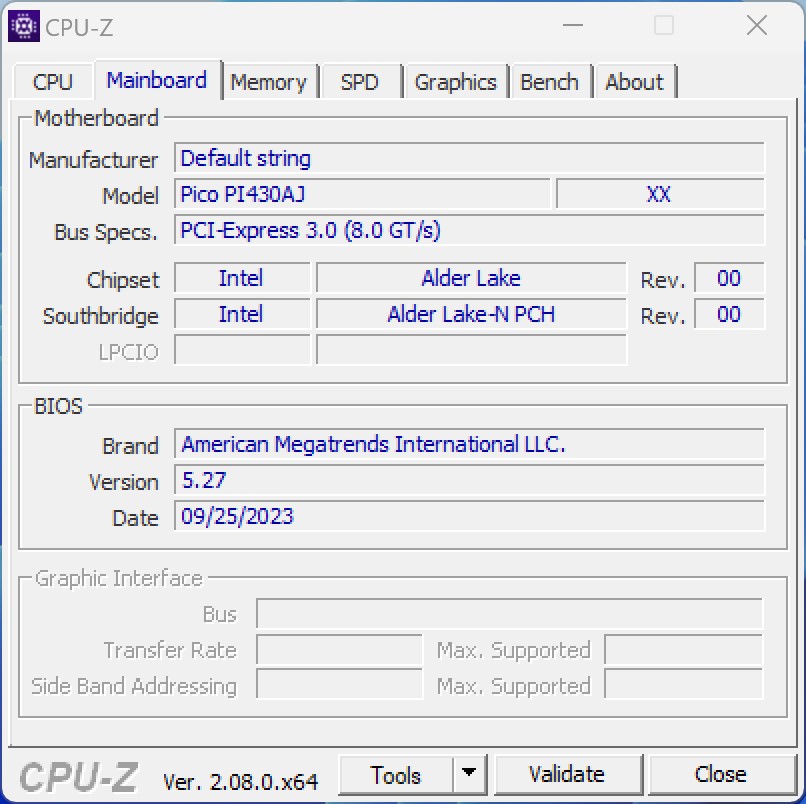The width and height of the screenshot is (806, 804).
Task: Click the version text 'Ver. 2.08.0.x64'
Action: click(x=240, y=782)
